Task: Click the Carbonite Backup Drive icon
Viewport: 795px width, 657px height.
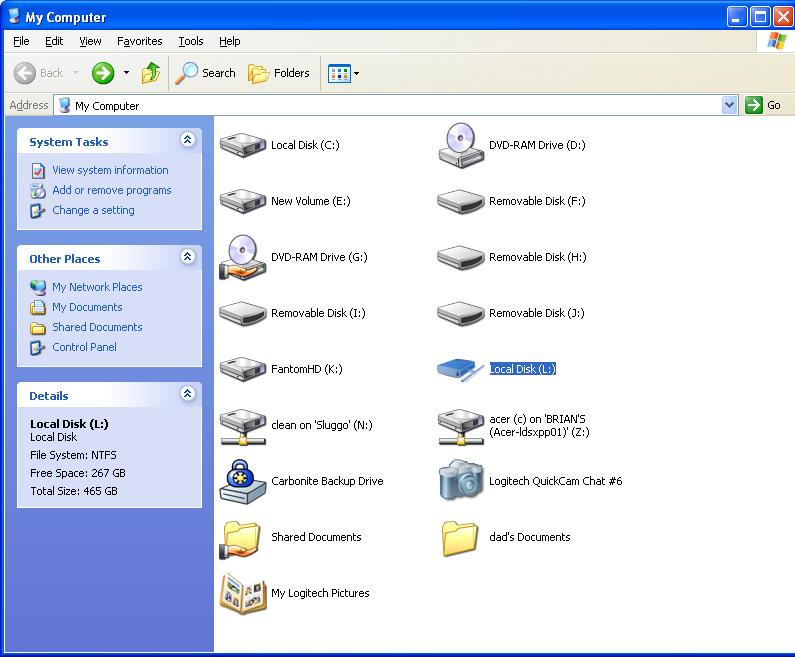Action: [242, 481]
